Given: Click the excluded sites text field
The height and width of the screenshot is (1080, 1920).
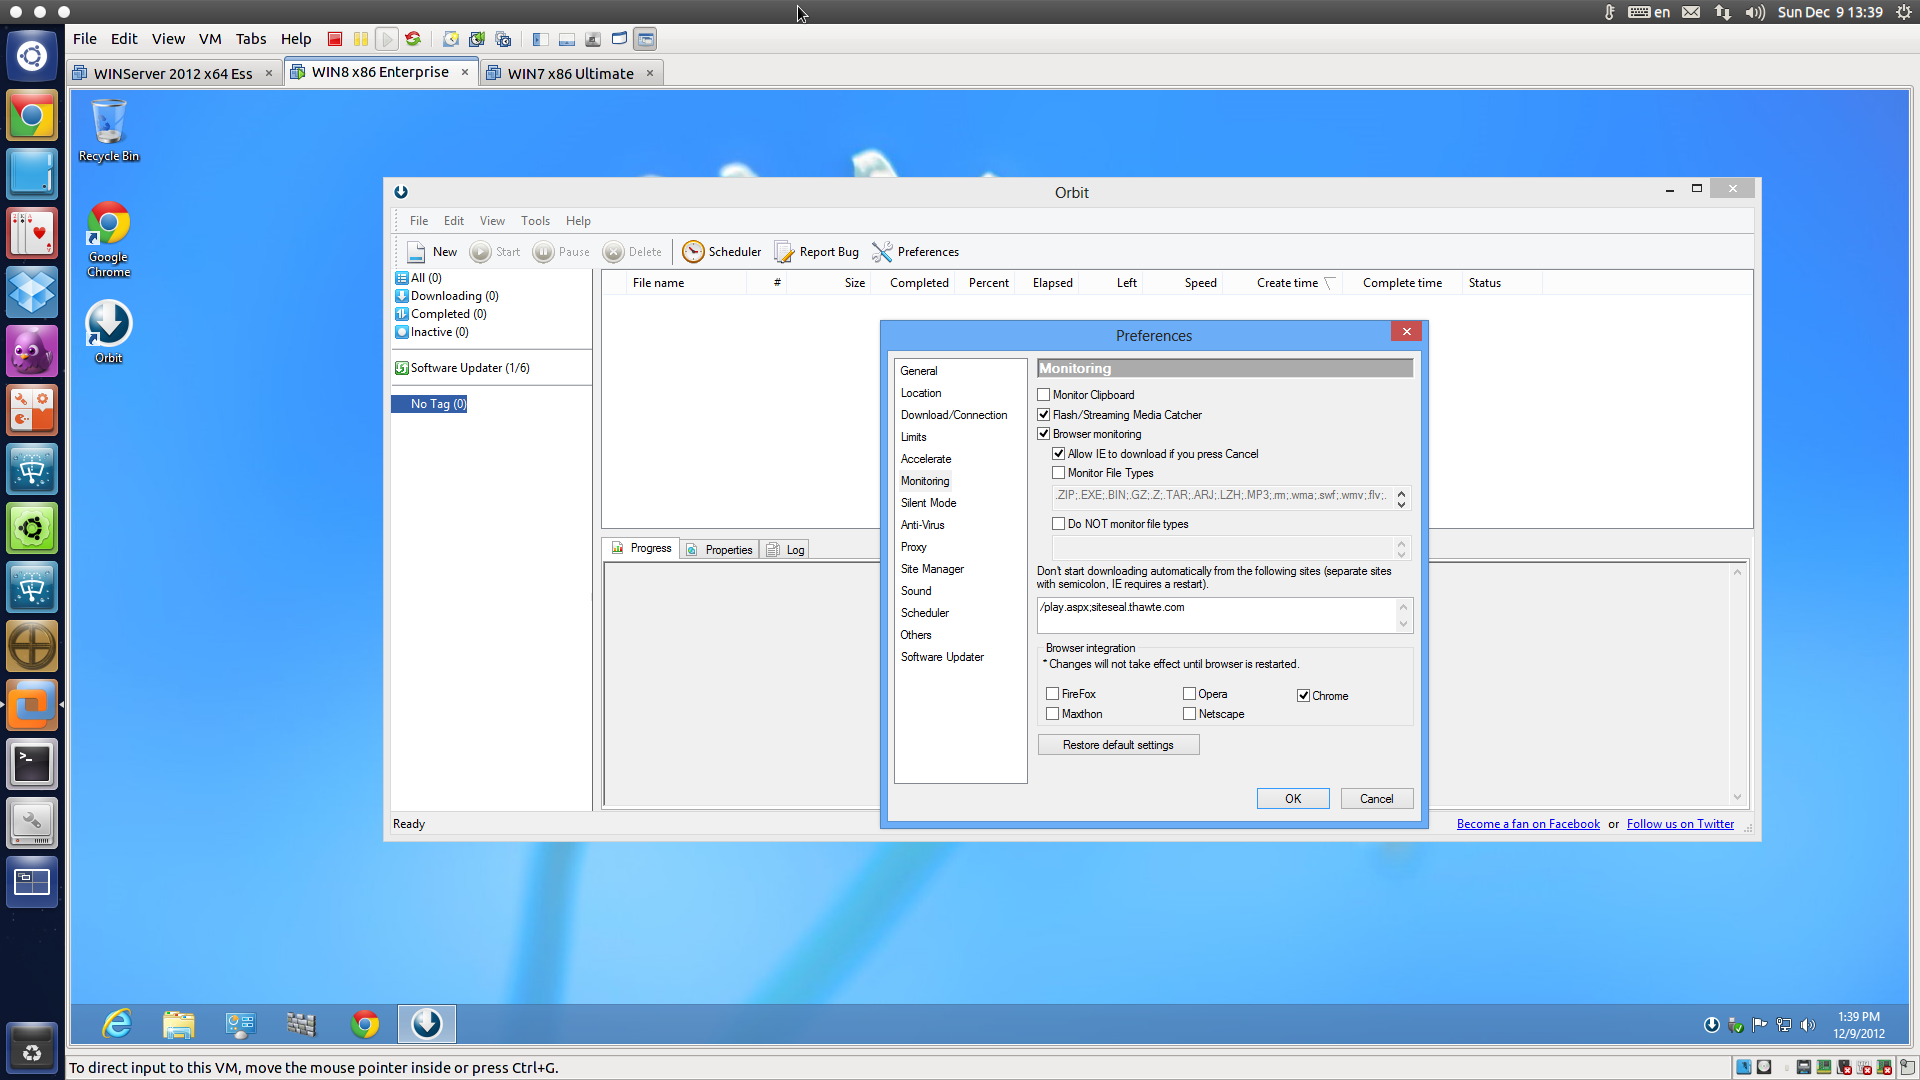Looking at the screenshot, I should (1216, 615).
